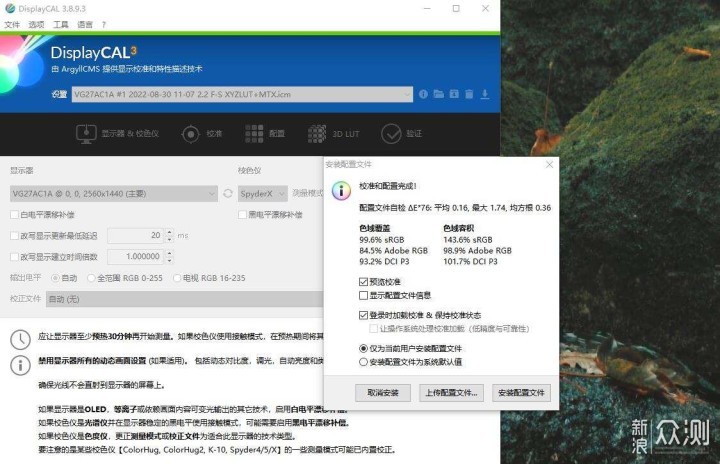Image resolution: width=720 pixels, height=464 pixels.
Task: Click the ΔE*76 self-check result line
Action: pos(455,208)
